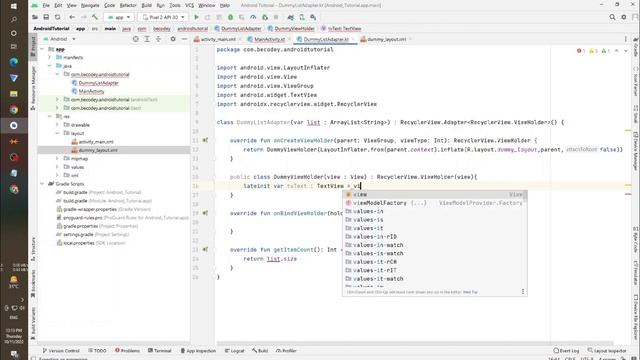The image size is (640, 360).
Task: Open Search Everywhere magnifier icon
Action: click(612, 17)
